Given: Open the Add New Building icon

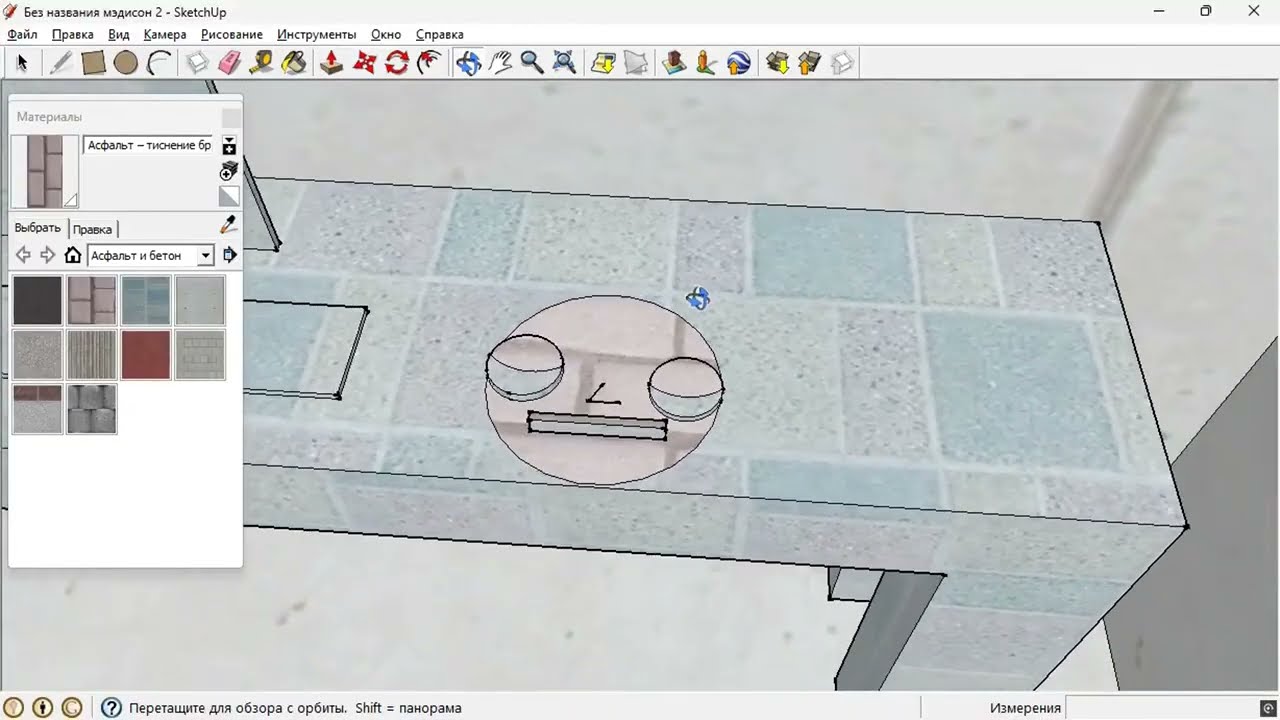Looking at the screenshot, I should click(674, 63).
